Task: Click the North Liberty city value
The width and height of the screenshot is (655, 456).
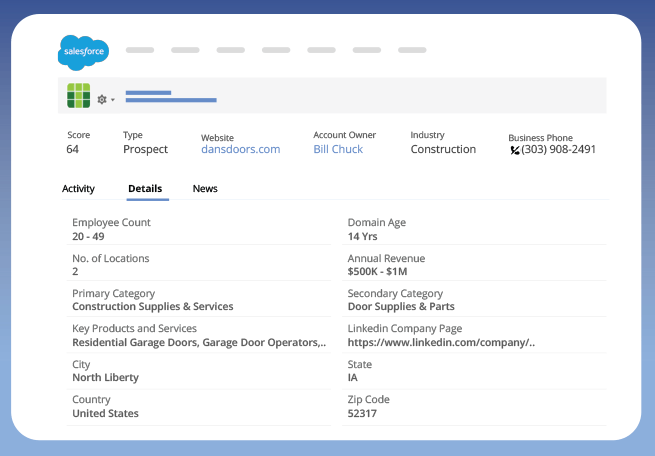Action: click(105, 377)
